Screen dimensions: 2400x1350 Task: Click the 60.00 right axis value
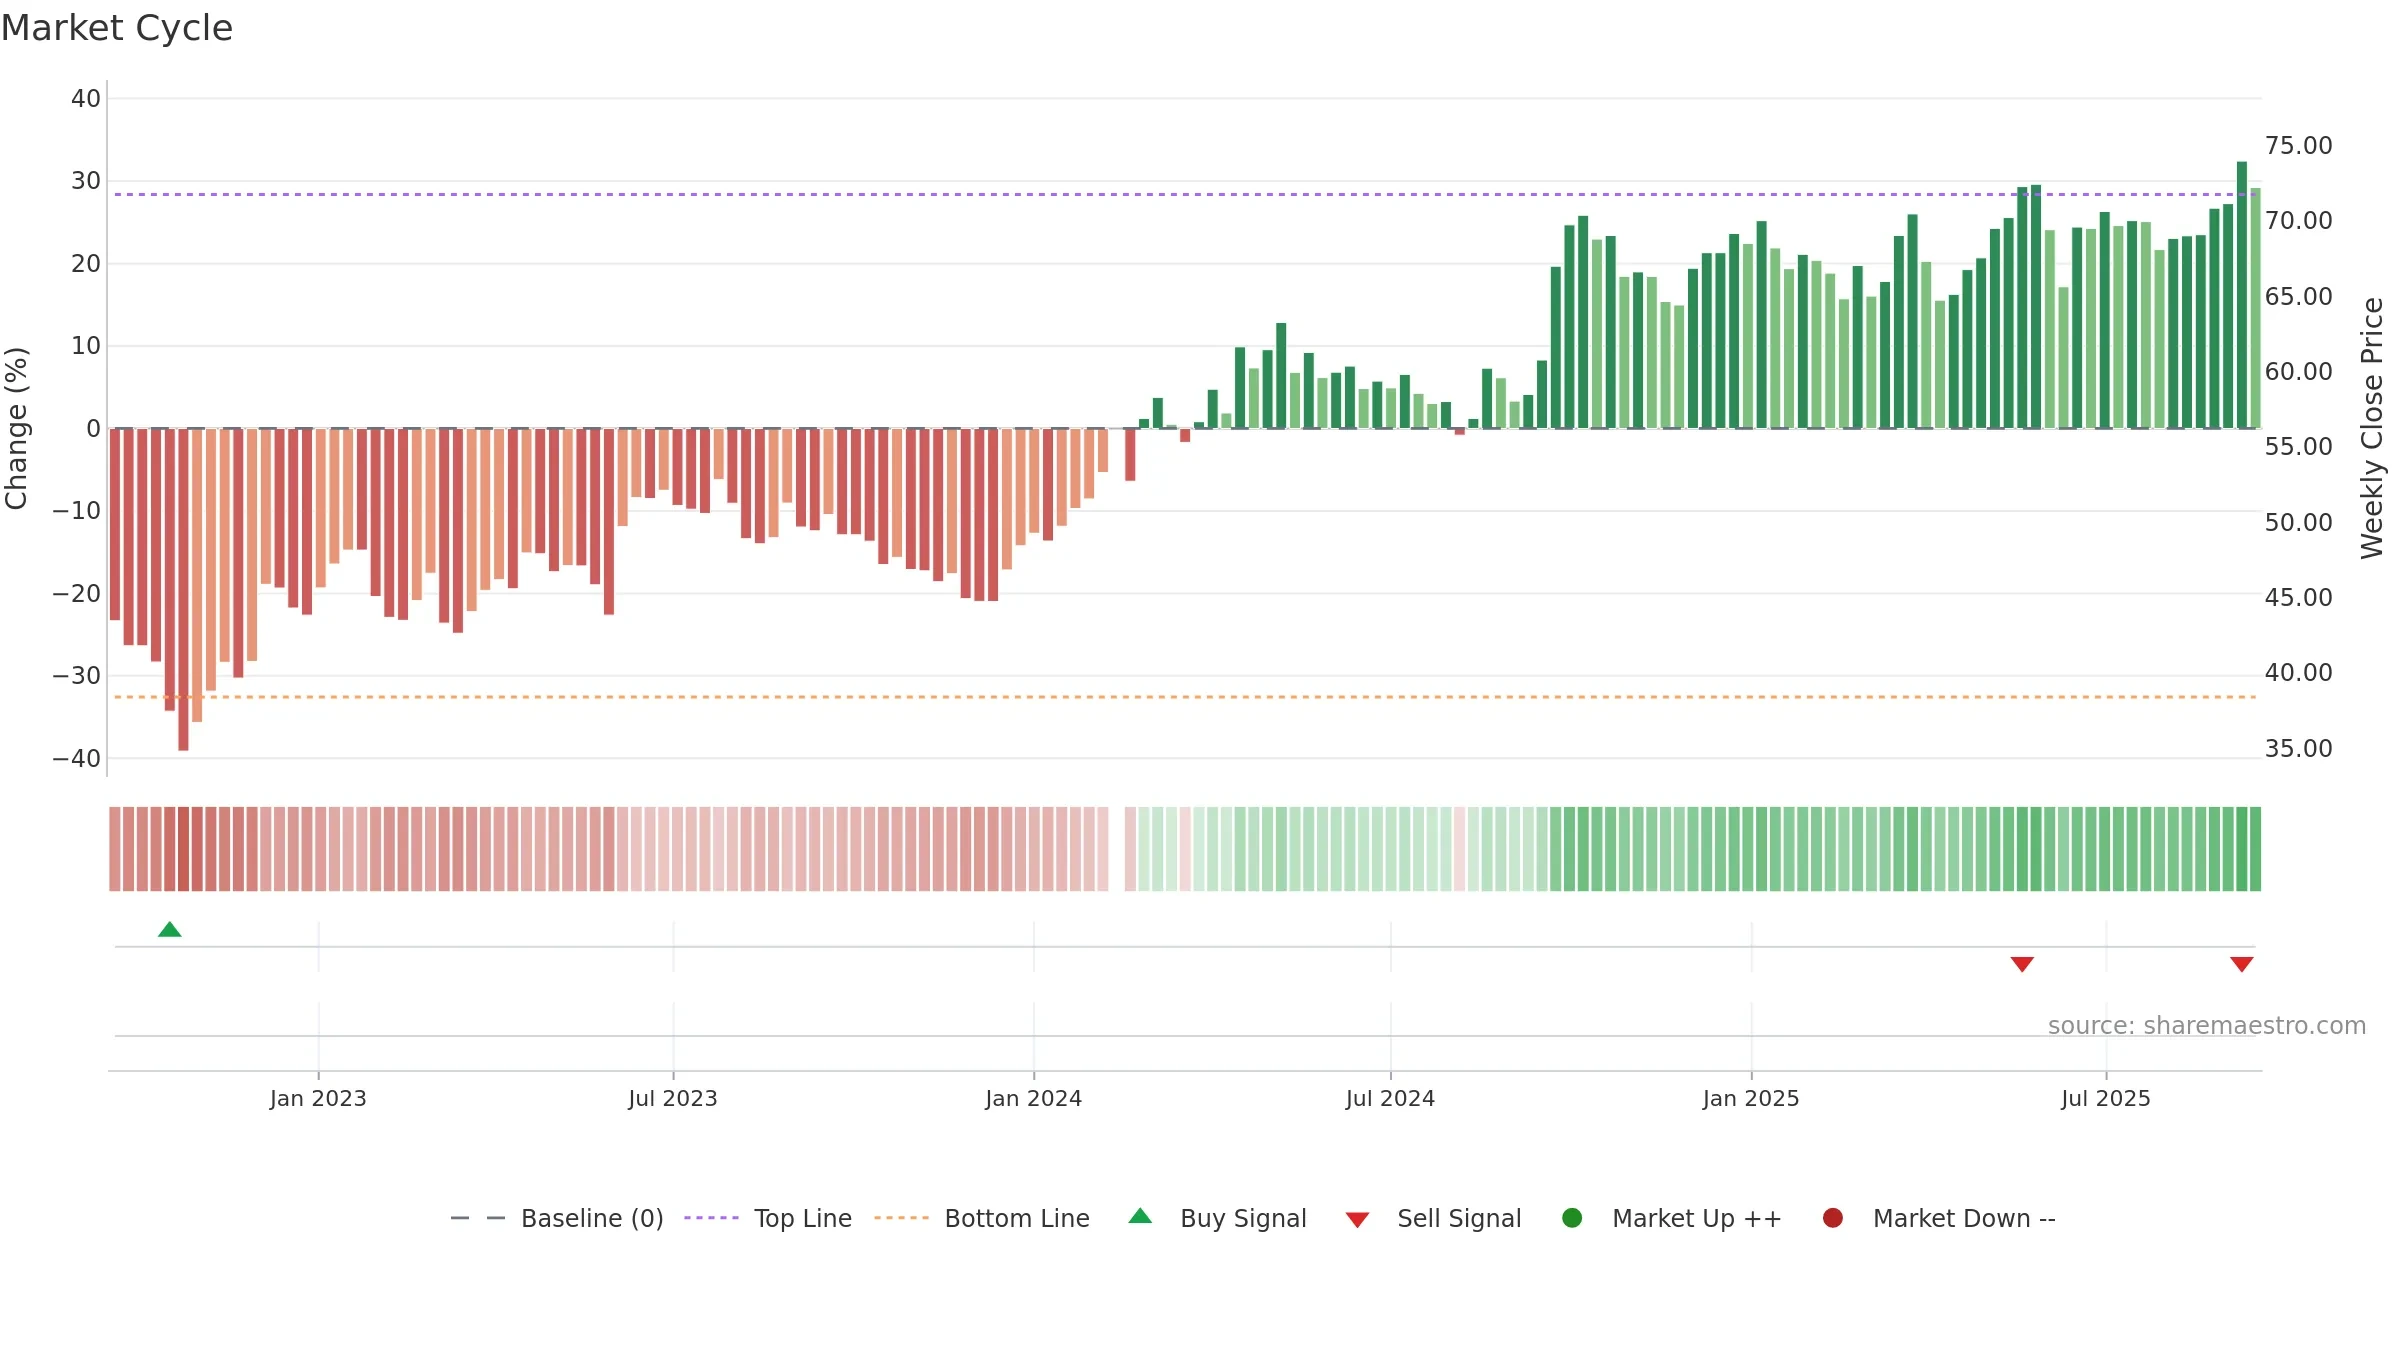(x=2298, y=372)
